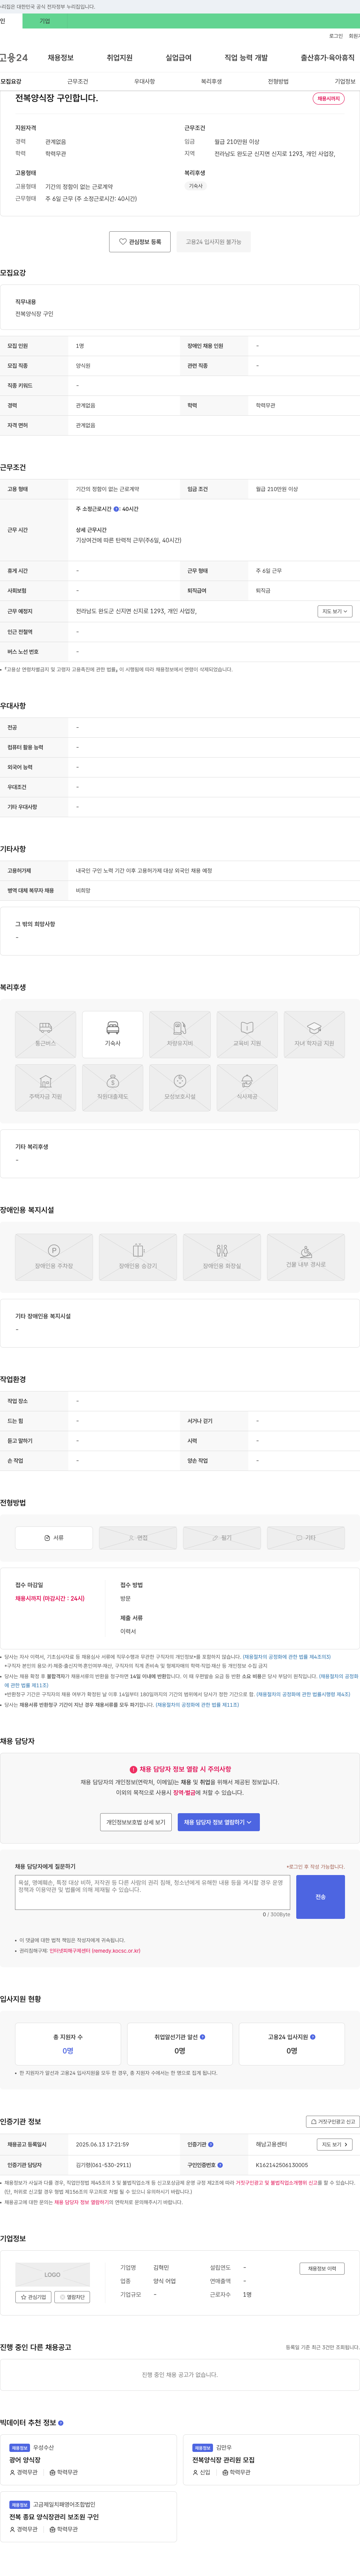Screen dimensions: 360x2576
Task: Click the info icon beside 구인인증번호
Action: (220, 2165)
